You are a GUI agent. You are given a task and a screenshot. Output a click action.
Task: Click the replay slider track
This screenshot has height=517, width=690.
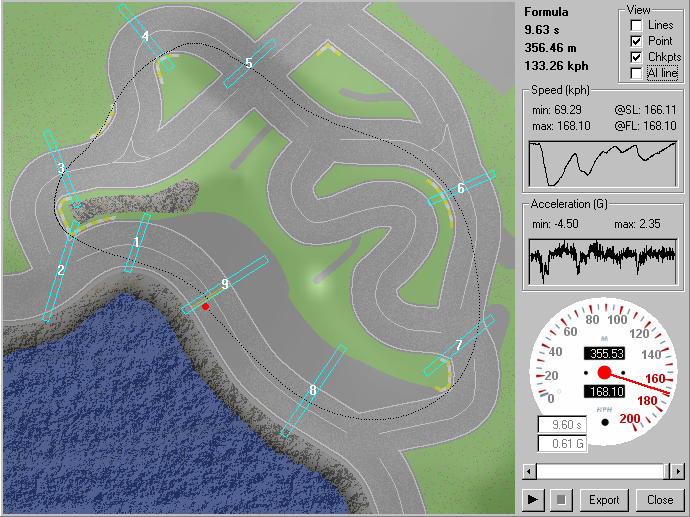click(x=600, y=472)
